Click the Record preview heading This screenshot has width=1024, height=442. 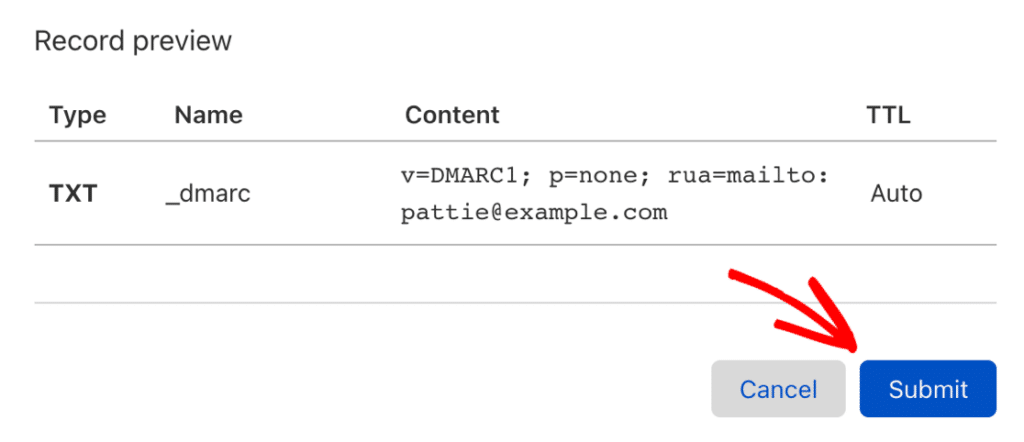pos(133,41)
